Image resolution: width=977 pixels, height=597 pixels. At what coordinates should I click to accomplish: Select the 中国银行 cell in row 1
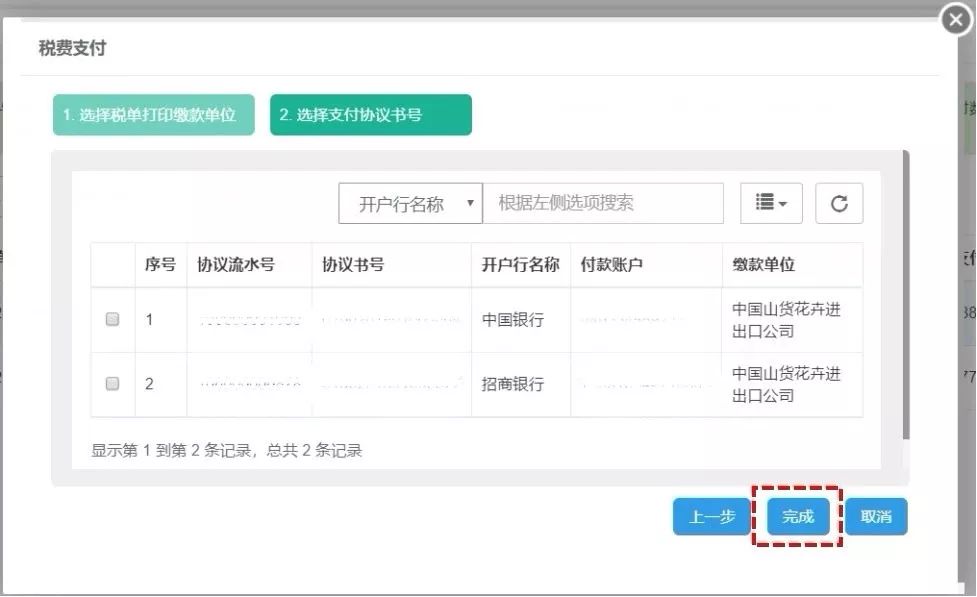[x=521, y=320]
